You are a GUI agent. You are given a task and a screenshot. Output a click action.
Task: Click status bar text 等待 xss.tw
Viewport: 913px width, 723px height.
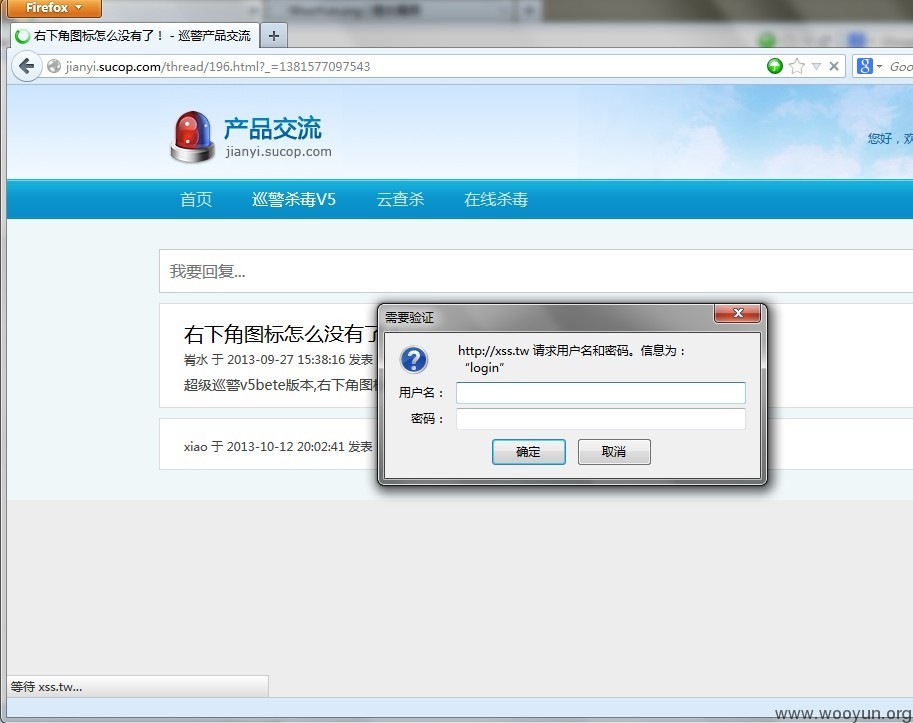(x=47, y=687)
